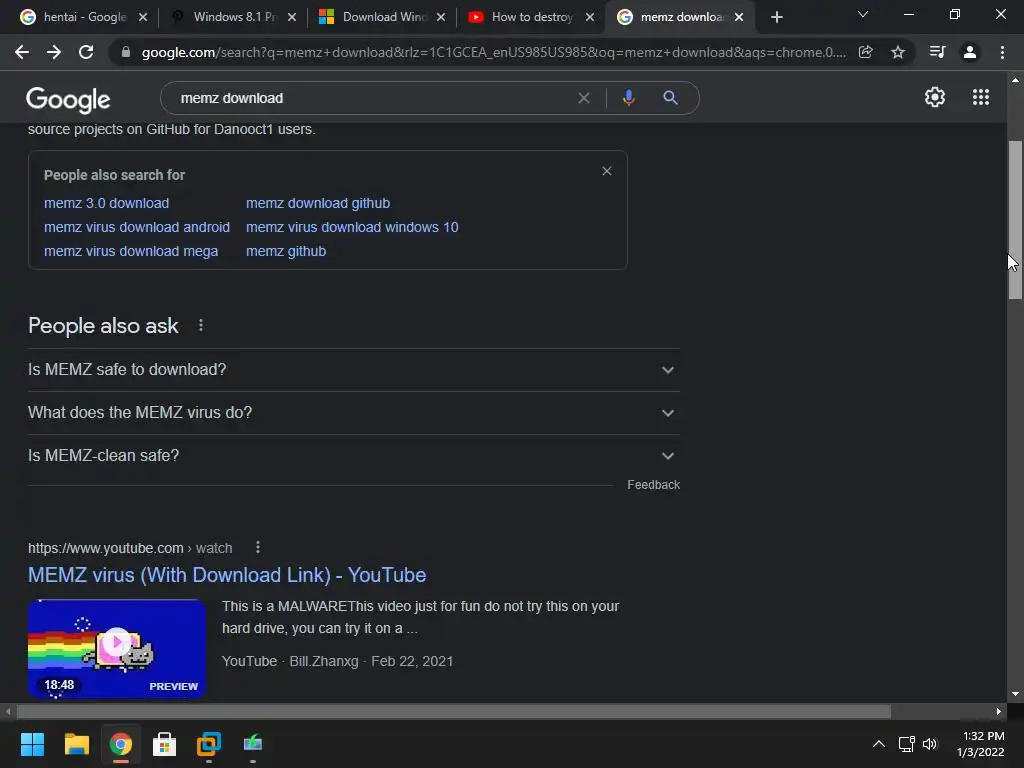Click 'memz 3.0 download' suggestion
The height and width of the screenshot is (768, 1024).
[106, 203]
